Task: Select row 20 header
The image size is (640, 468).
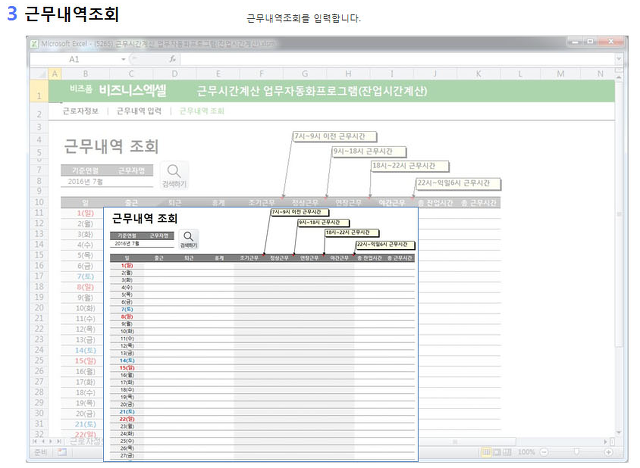Action: click(39, 308)
